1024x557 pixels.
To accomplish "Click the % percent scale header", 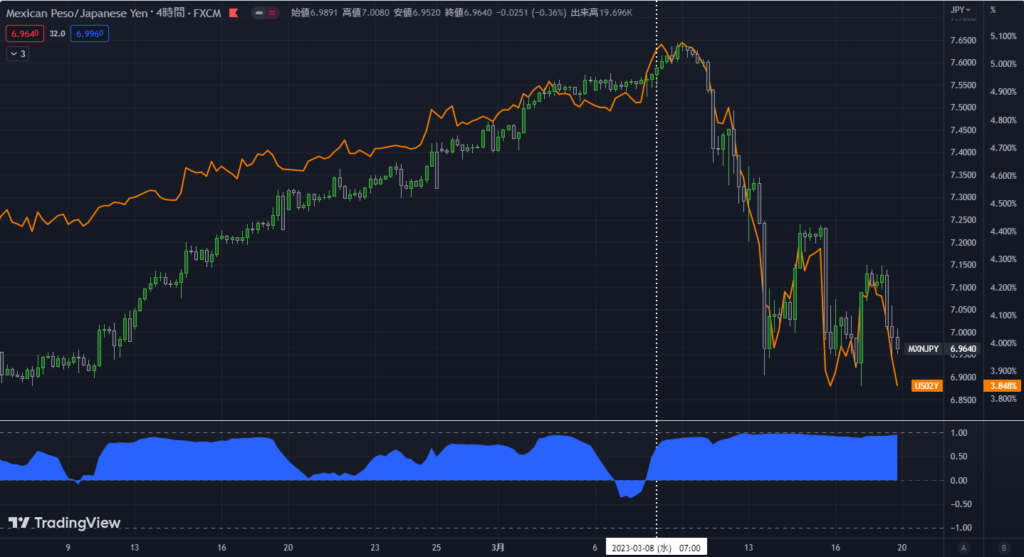I will pos(992,9).
